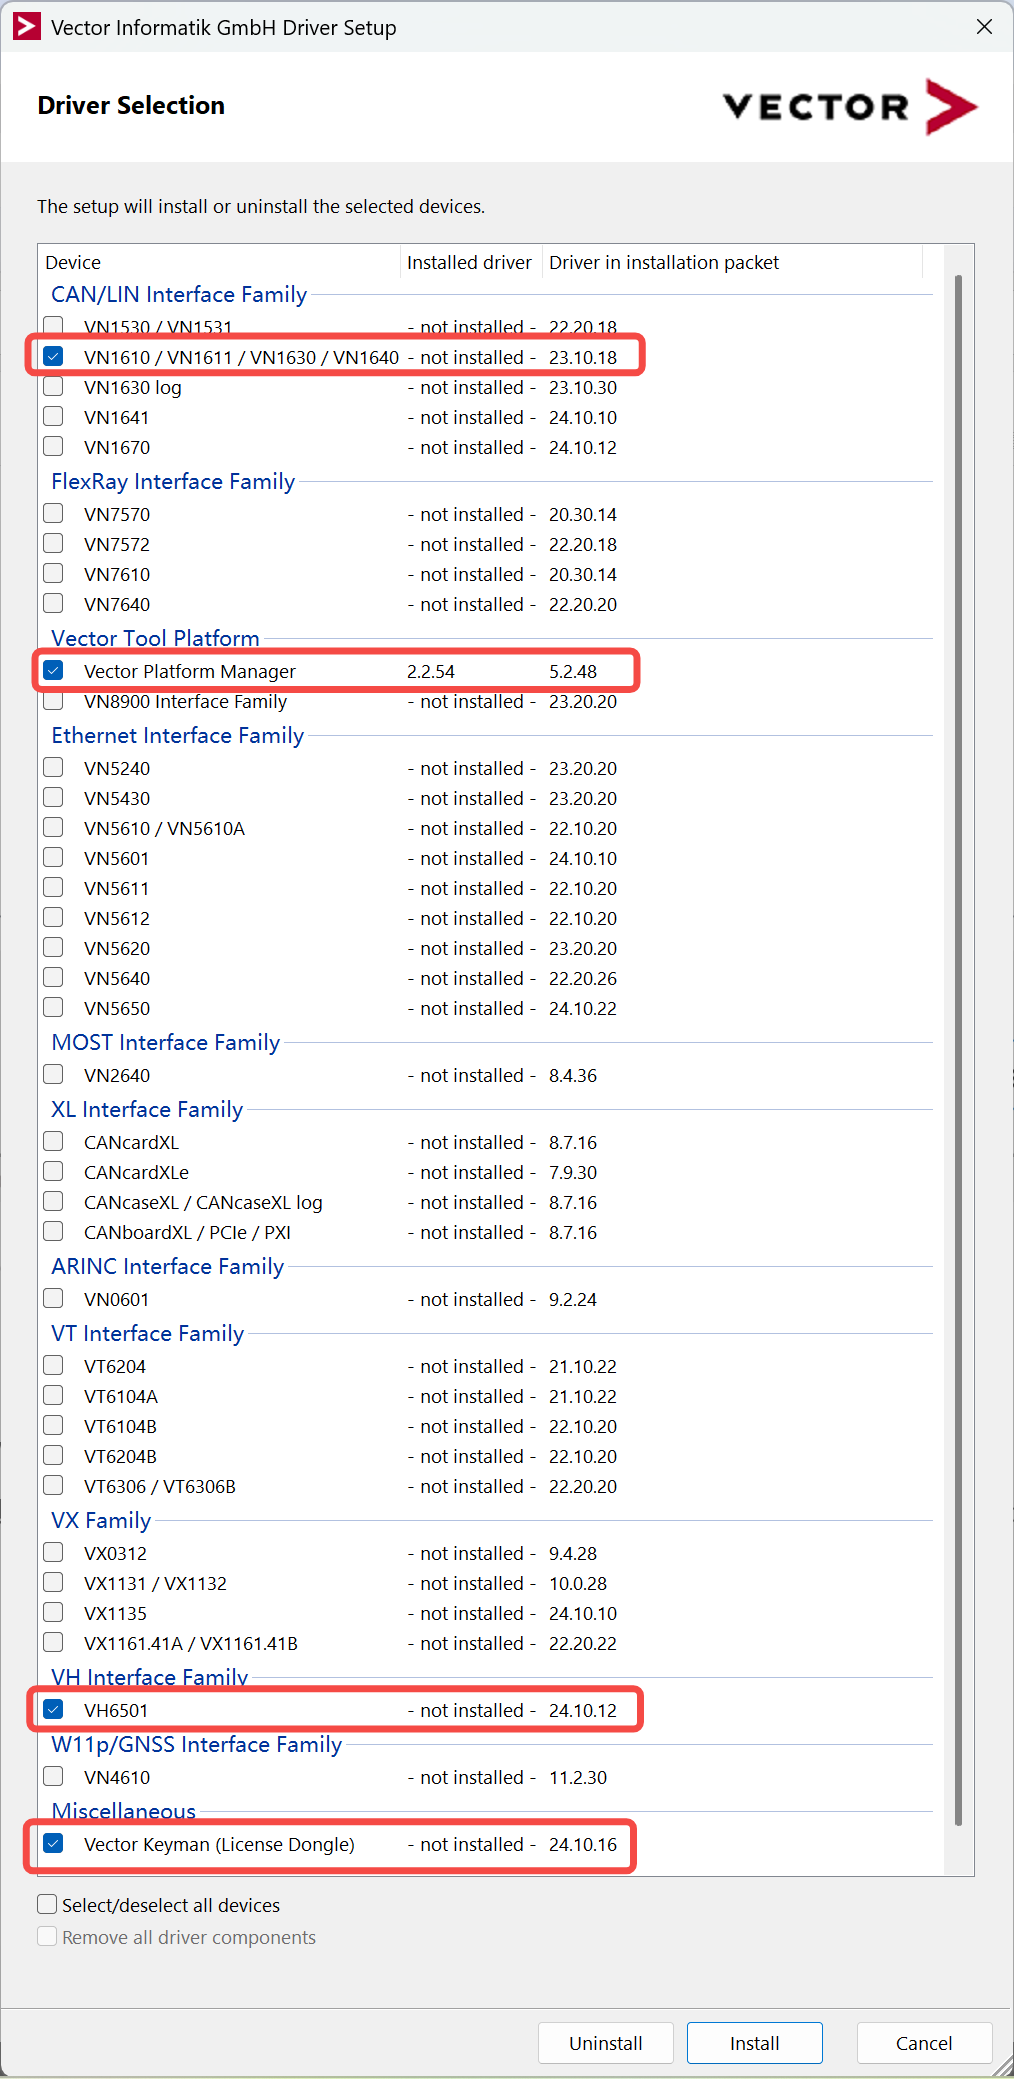Viewport: 1014px width, 2079px height.
Task: Click the MOST Interface Family heading
Action: pyautogui.click(x=166, y=1042)
